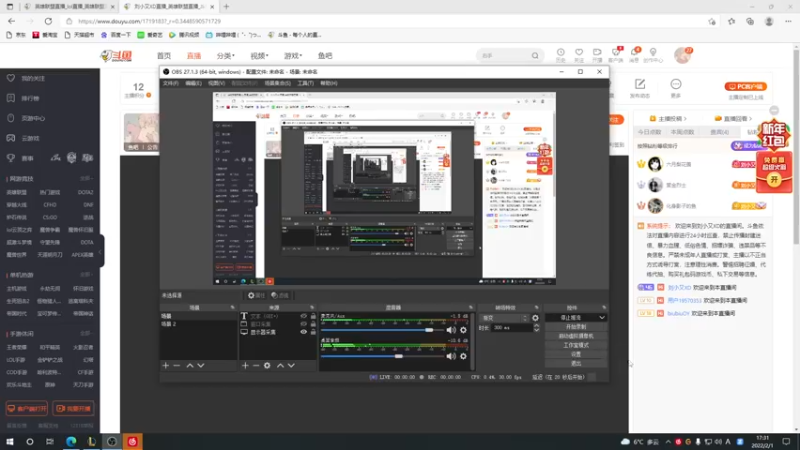Screen dimensions: 800x450
Task: Open Douyu 分类 dropdown in navigation
Action: (x=226, y=56)
